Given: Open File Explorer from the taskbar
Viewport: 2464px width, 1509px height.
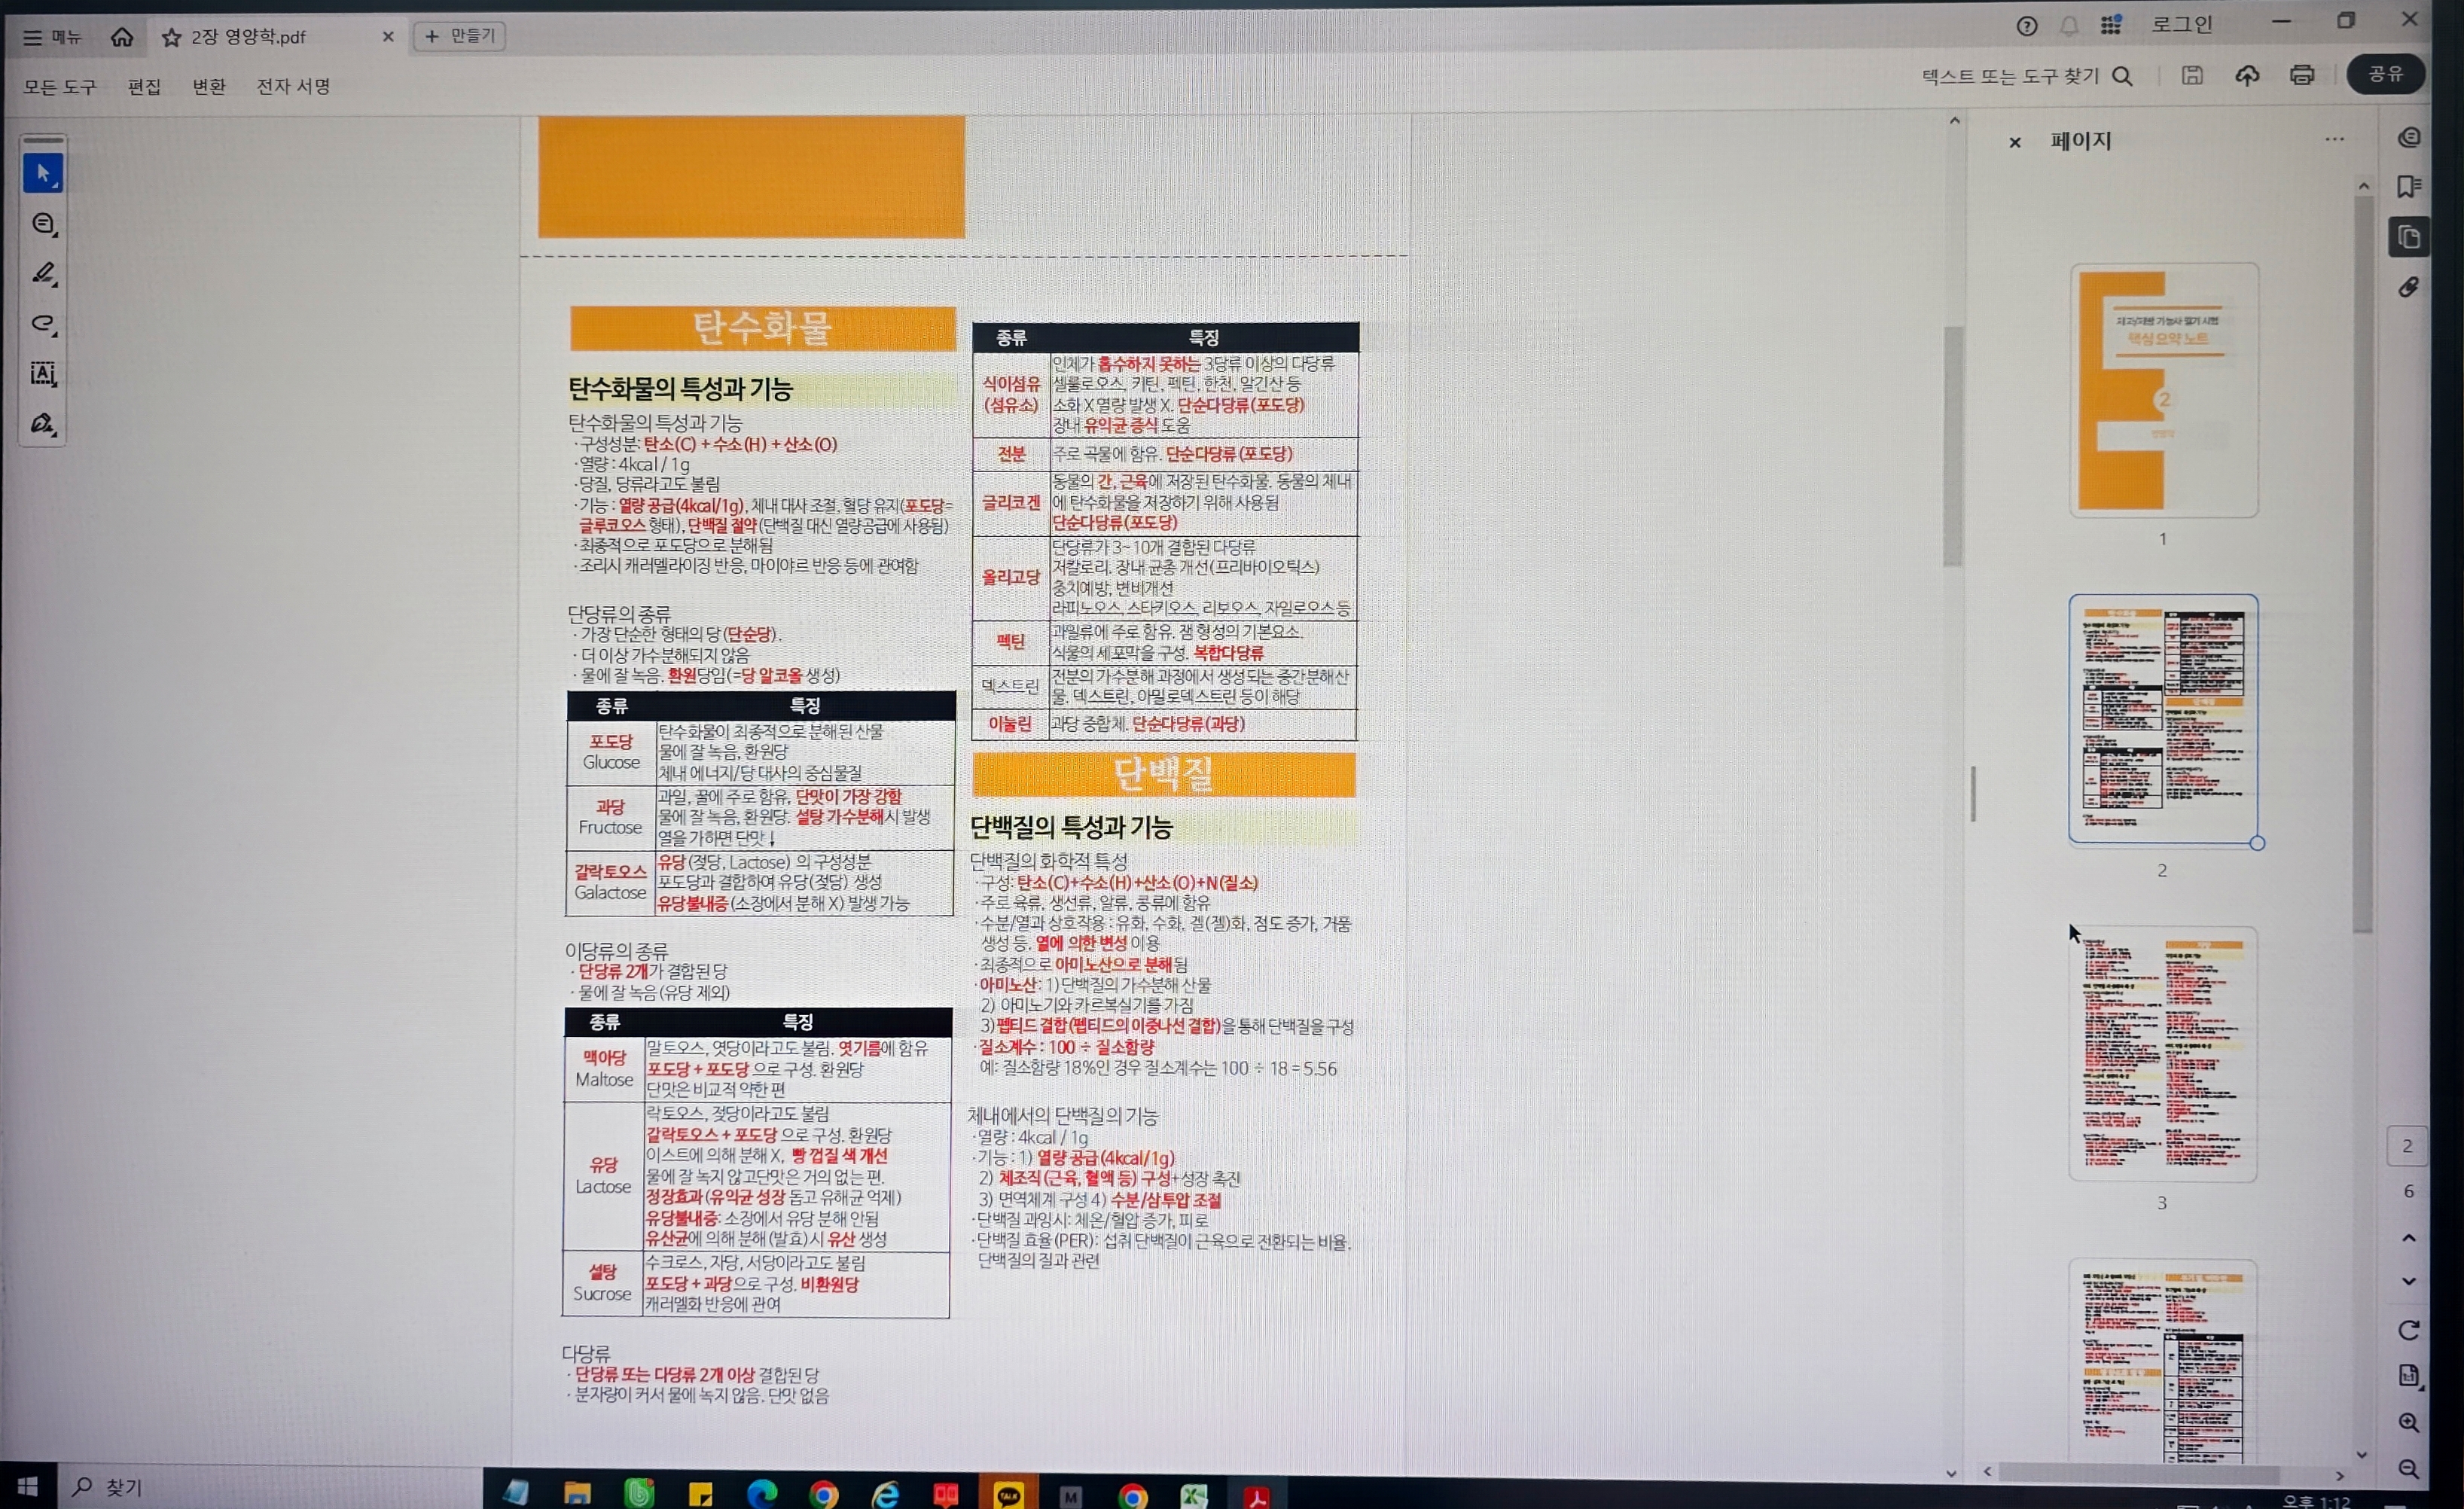Looking at the screenshot, I should (x=577, y=1493).
